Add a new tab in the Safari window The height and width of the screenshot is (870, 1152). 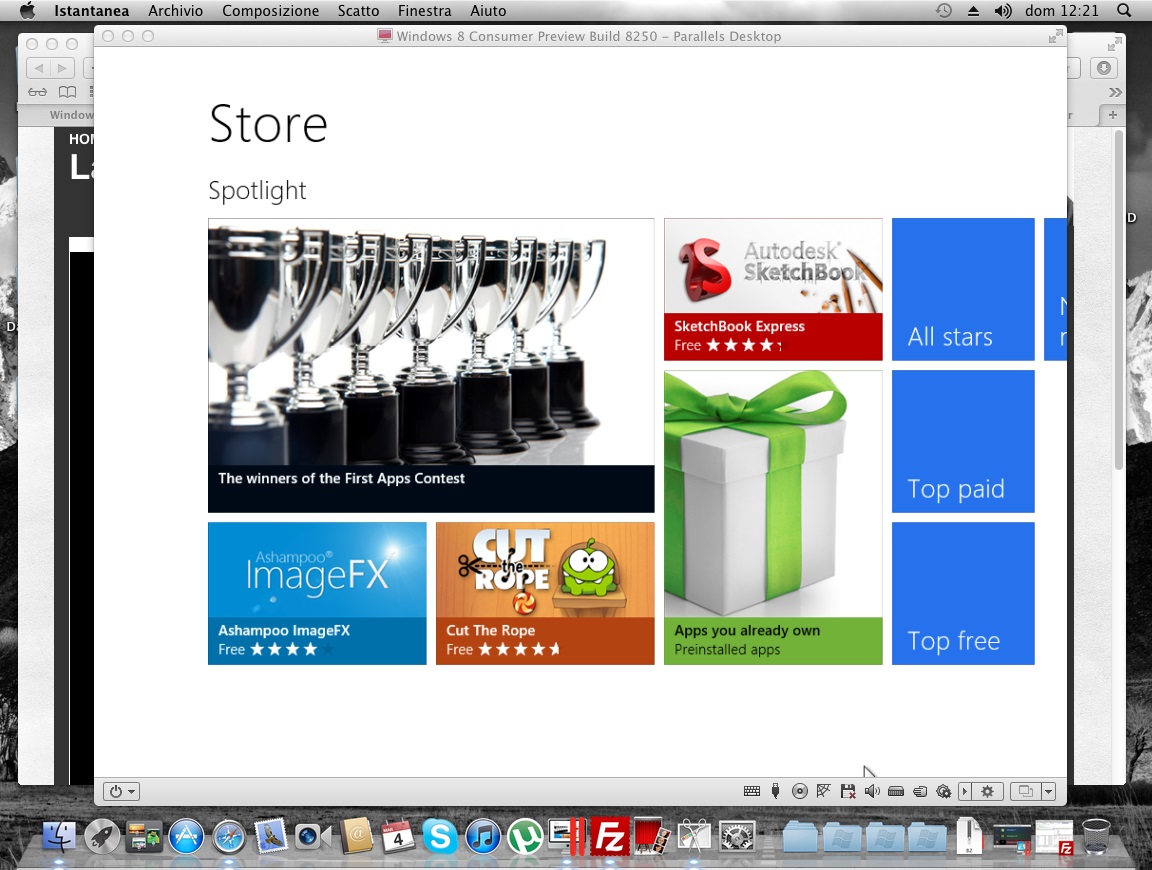pyautogui.click(x=1112, y=115)
